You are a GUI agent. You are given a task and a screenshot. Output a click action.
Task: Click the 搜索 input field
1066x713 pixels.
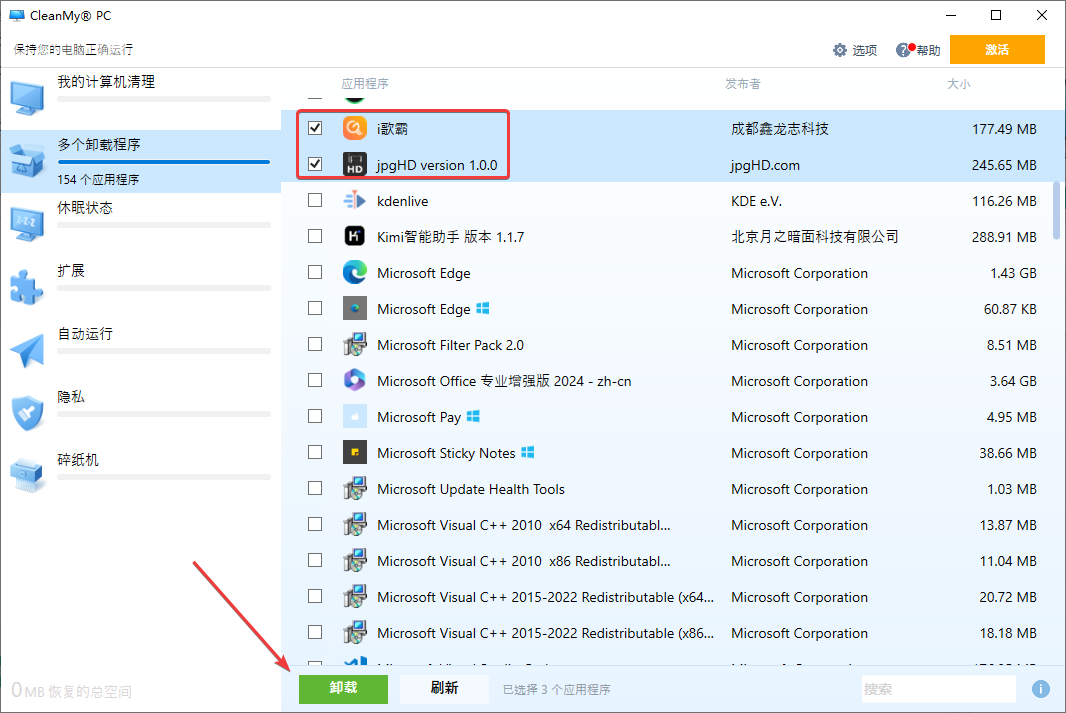938,689
